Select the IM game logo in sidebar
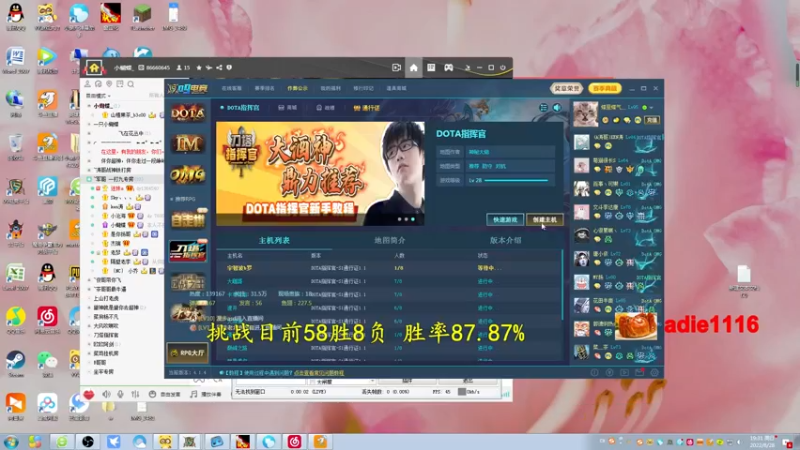This screenshot has height=450, width=800. pyautogui.click(x=188, y=144)
